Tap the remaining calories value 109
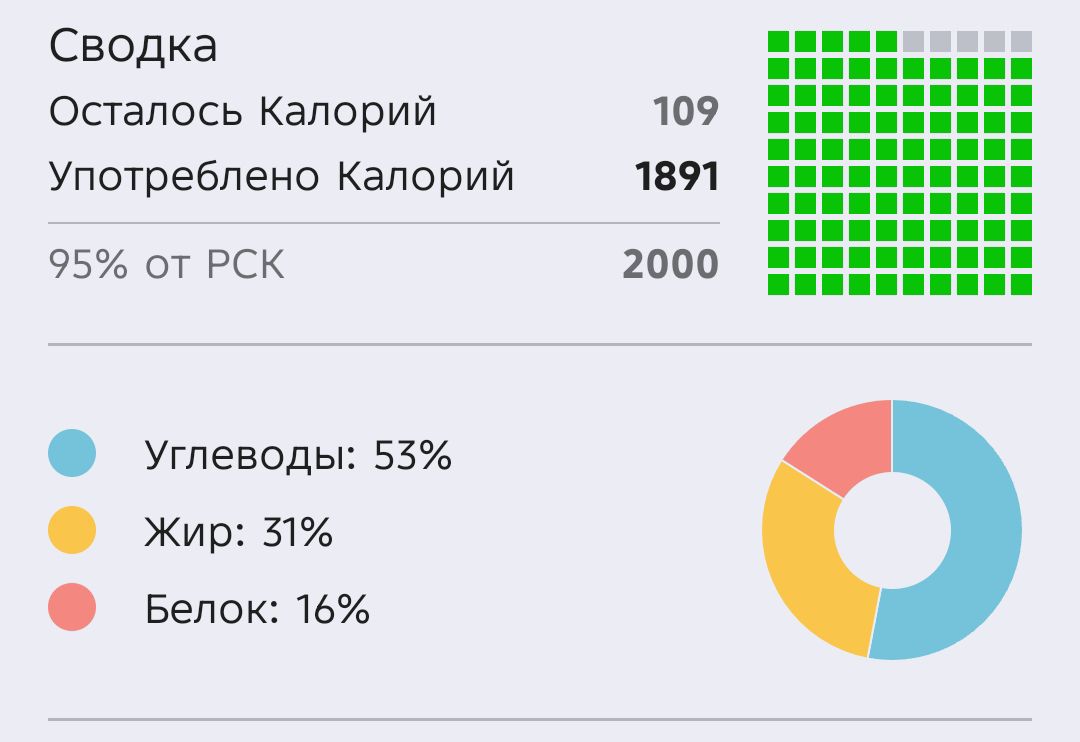Viewport: 1080px width, 742px height. pyautogui.click(x=685, y=111)
